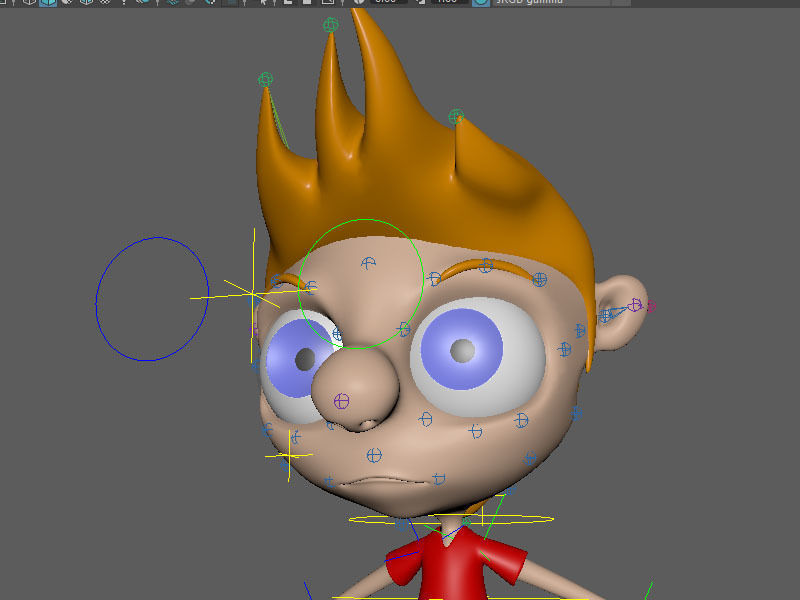Select green control atop the left hair spike
This screenshot has width=800, height=600.
pyautogui.click(x=265, y=79)
